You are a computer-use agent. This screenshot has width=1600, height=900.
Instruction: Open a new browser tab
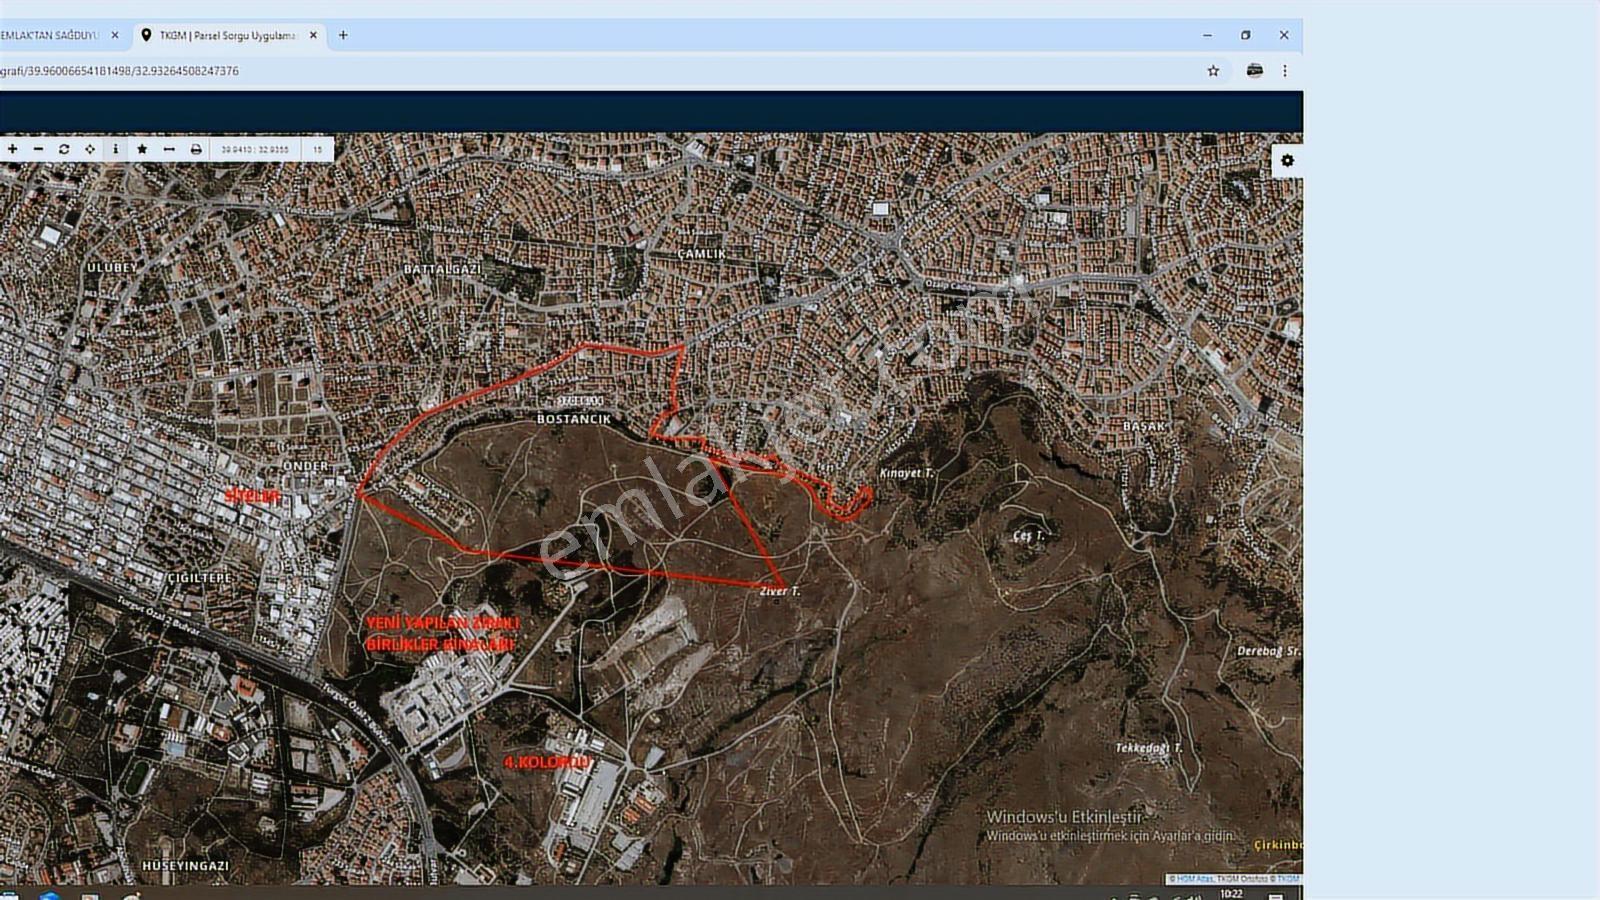click(343, 35)
